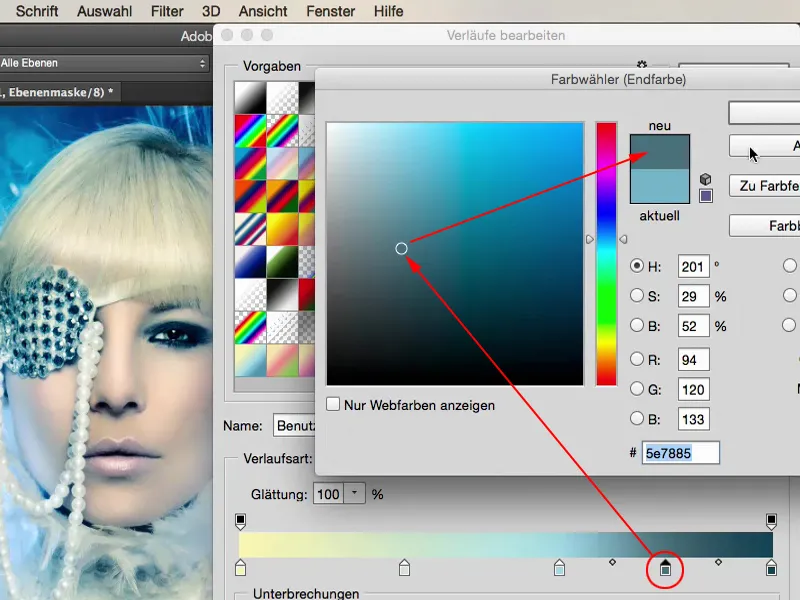This screenshot has height=600, width=800.
Task: Click inside the large color field
Action: click(455, 254)
